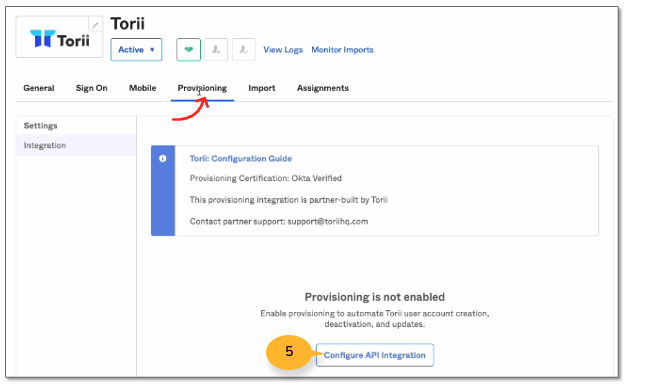Click the 'Enable provisioning to automate' description text
The image size is (668, 385).
coord(374,319)
